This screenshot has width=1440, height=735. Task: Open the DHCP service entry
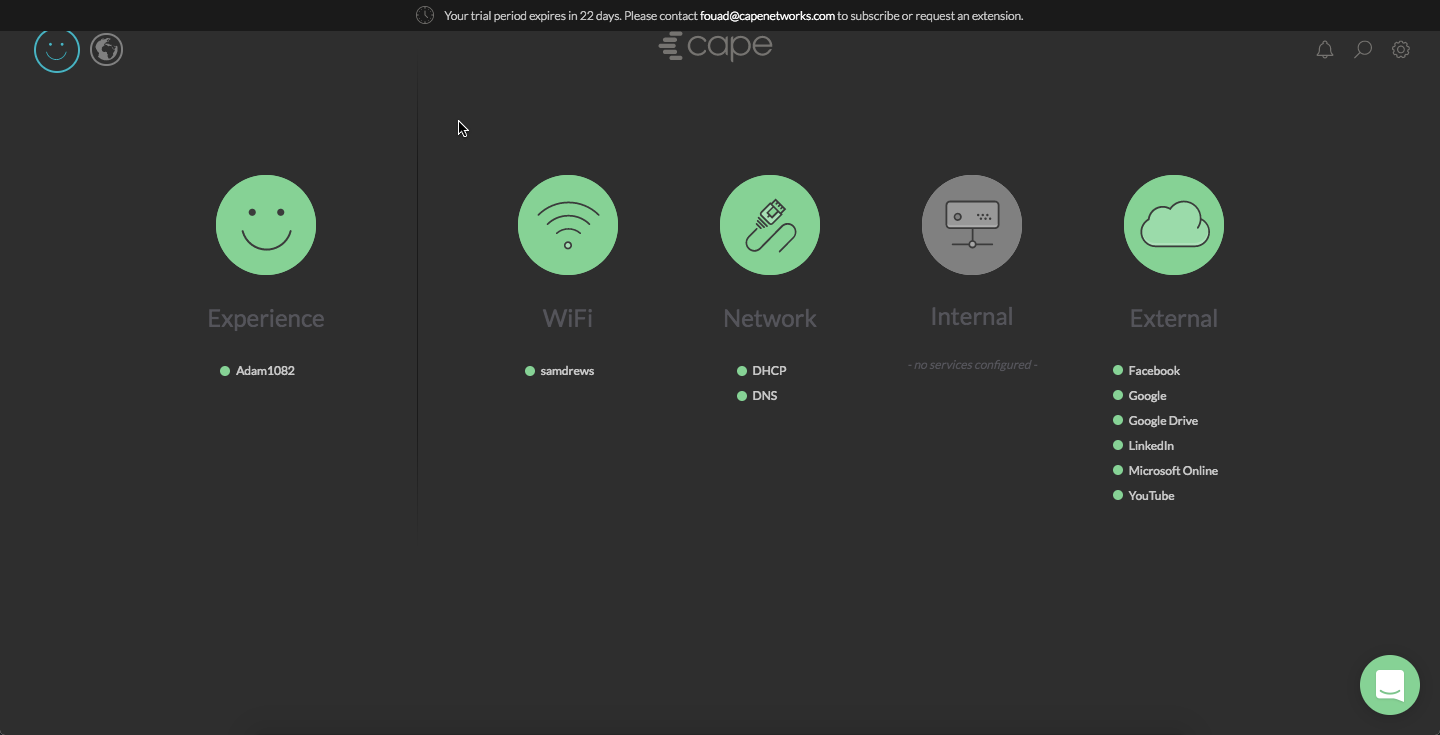[769, 371]
